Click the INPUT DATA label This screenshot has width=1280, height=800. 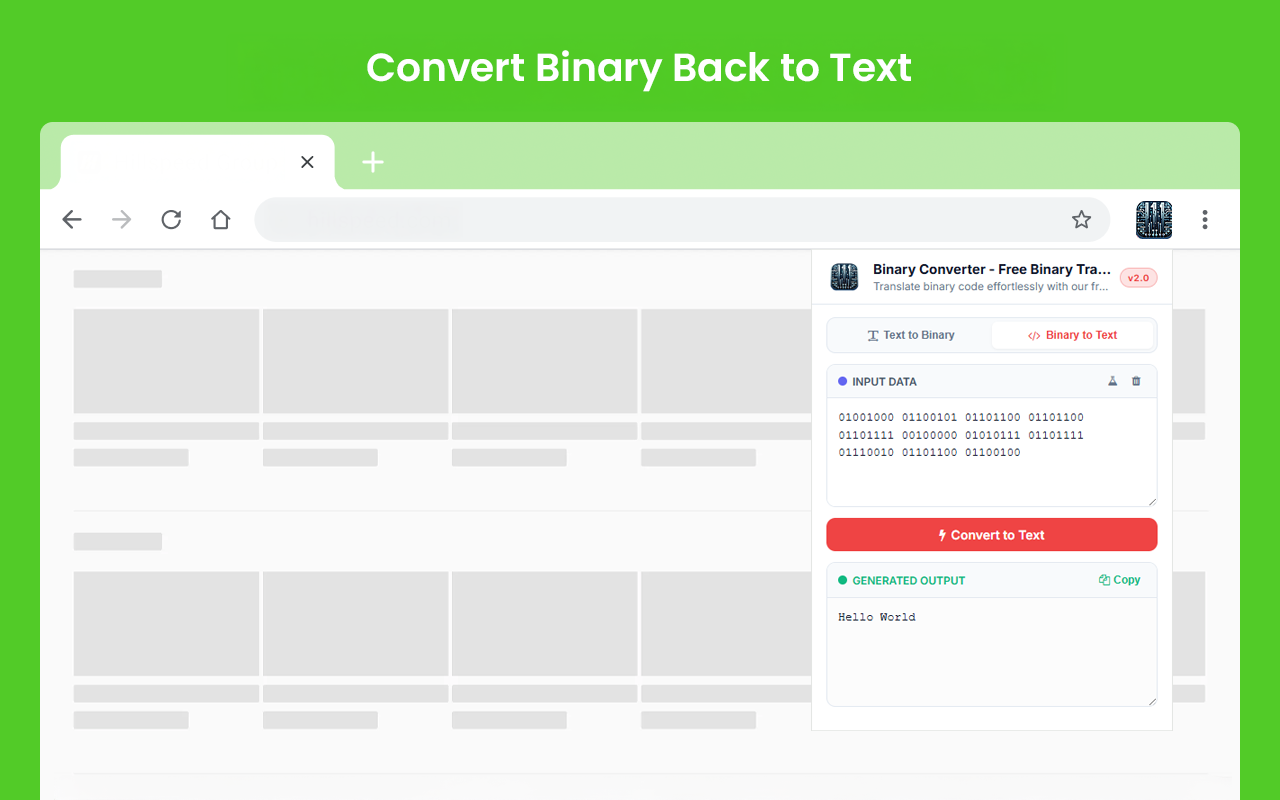point(884,382)
